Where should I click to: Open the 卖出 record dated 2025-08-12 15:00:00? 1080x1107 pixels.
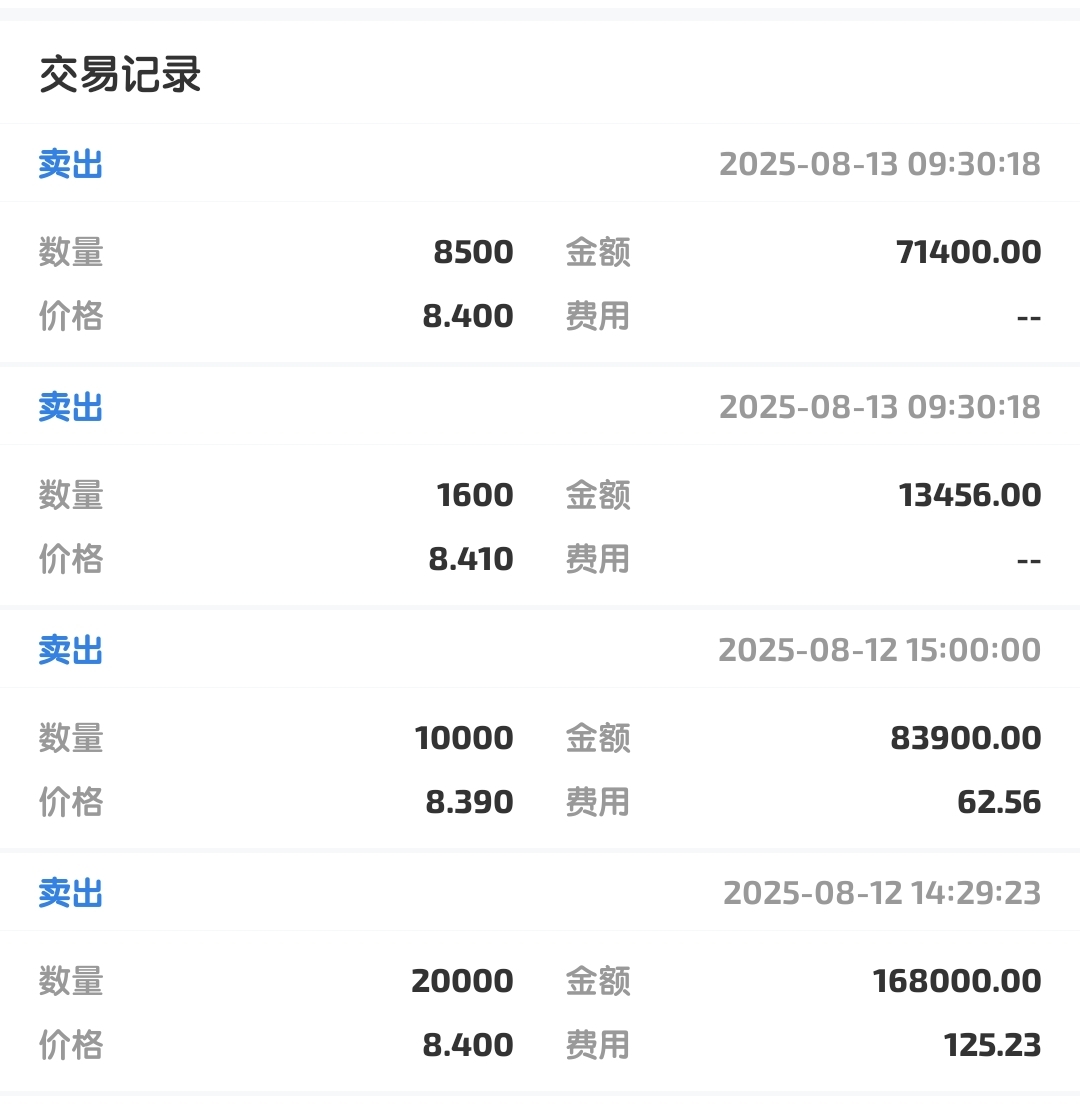[540, 729]
